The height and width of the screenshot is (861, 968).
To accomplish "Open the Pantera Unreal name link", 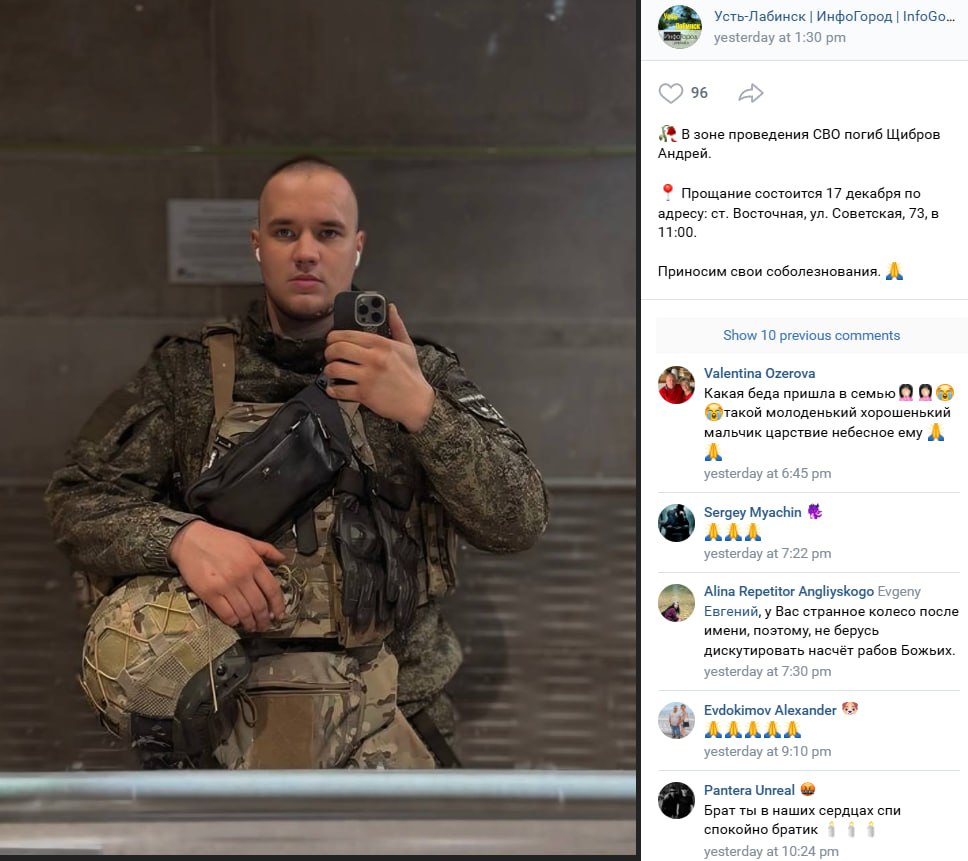I will 749,790.
